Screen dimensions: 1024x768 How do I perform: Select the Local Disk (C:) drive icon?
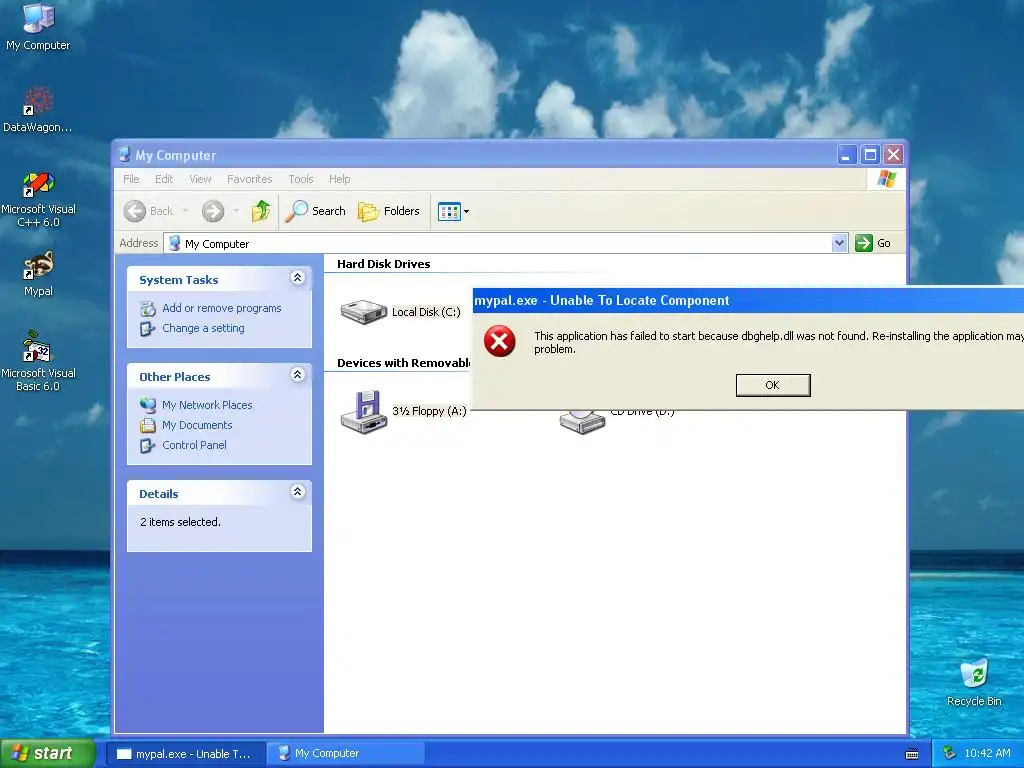coord(364,312)
